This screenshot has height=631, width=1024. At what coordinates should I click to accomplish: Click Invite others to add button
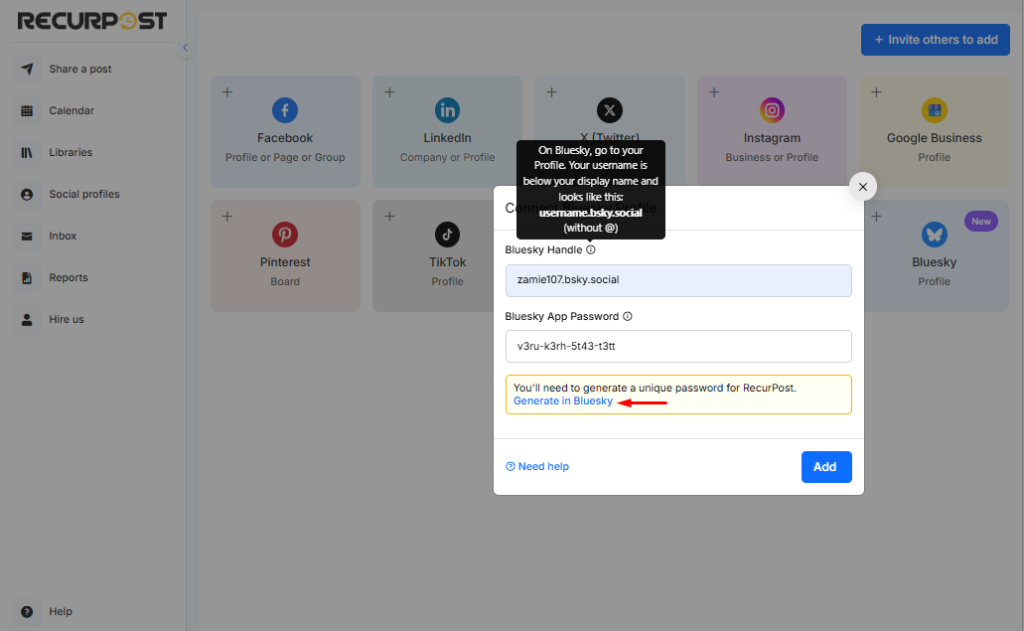tap(935, 40)
